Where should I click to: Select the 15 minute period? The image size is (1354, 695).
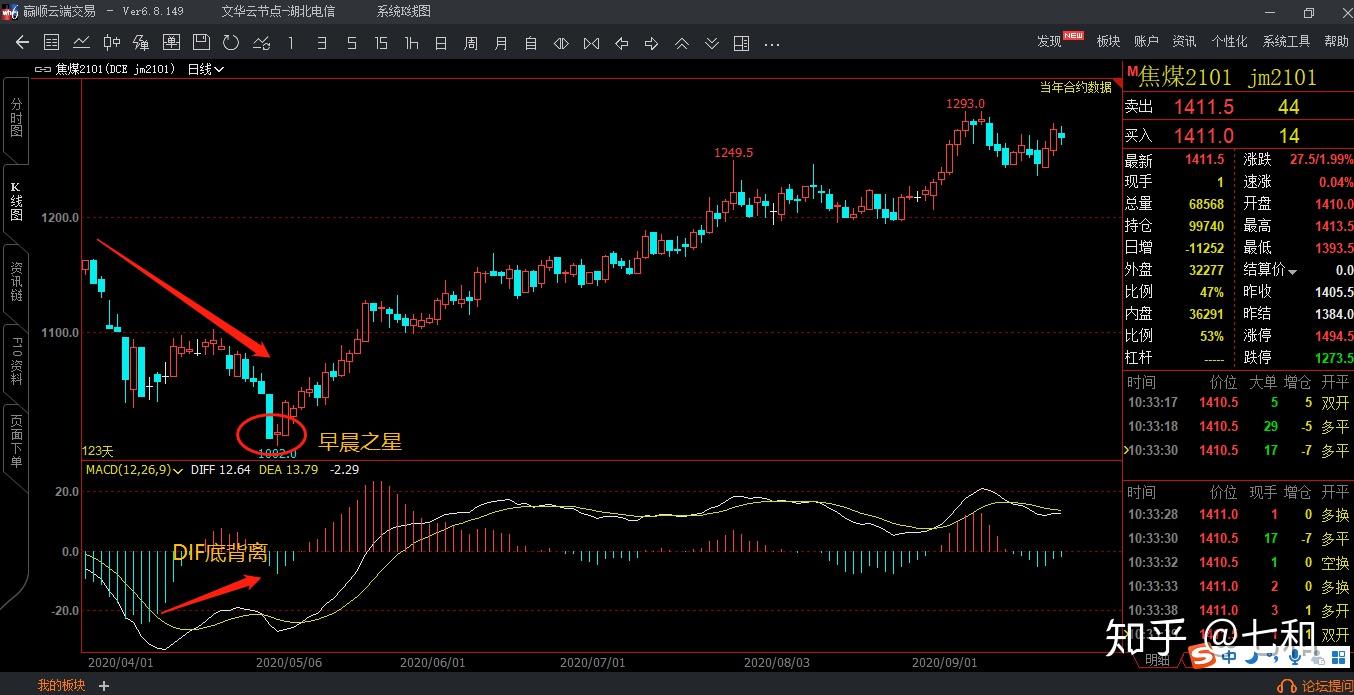381,43
